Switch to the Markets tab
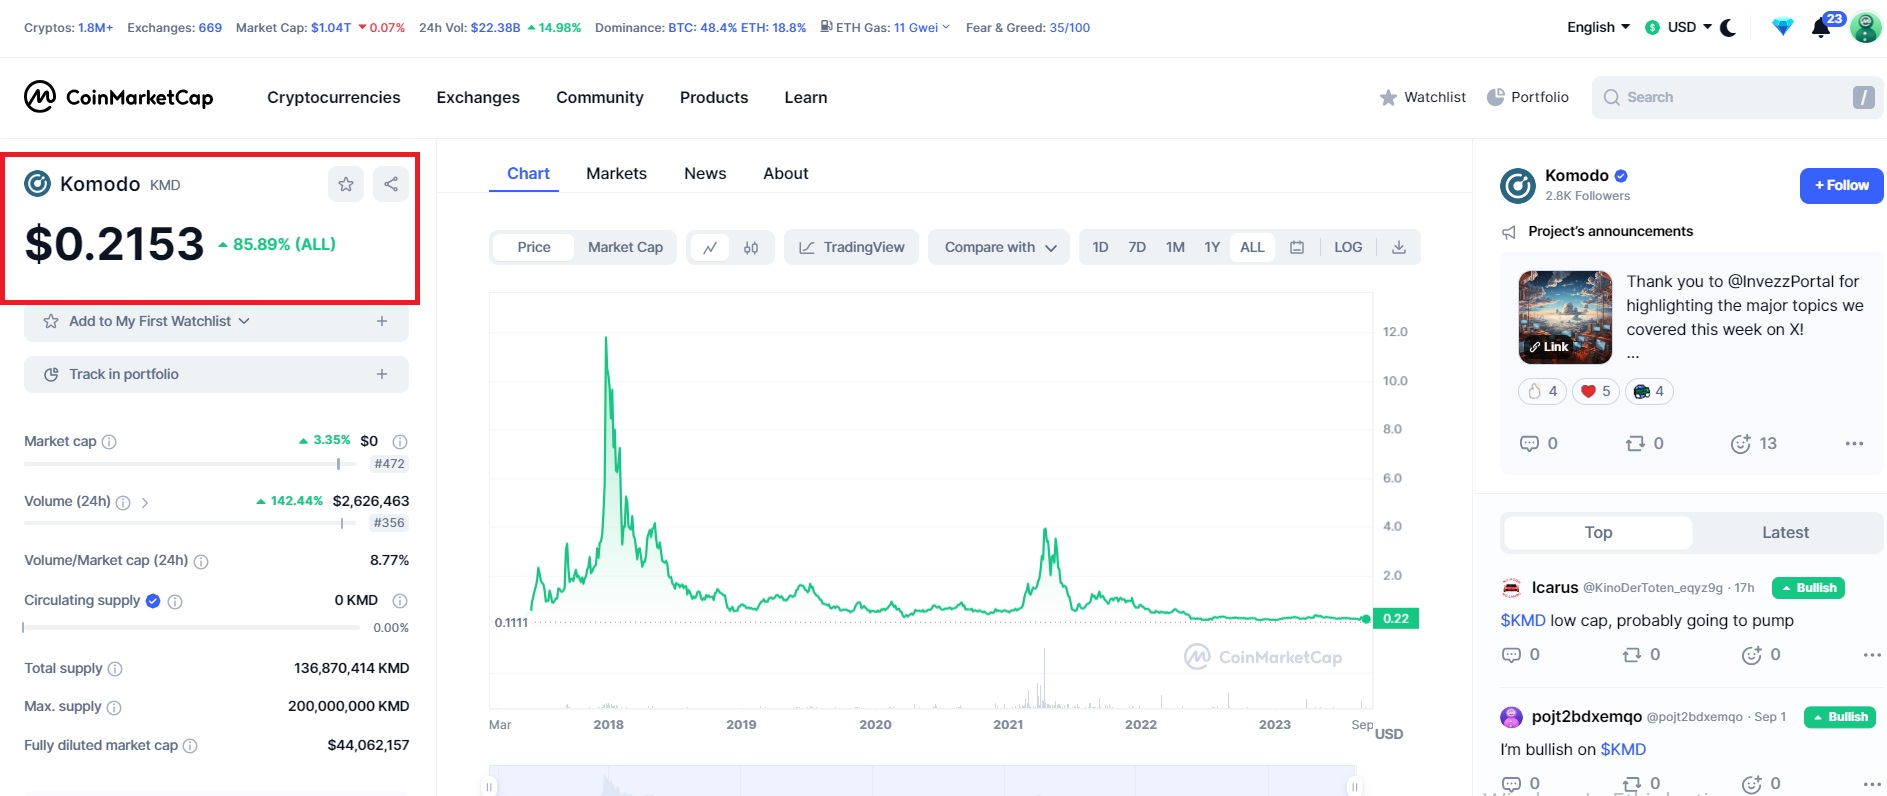 (616, 173)
